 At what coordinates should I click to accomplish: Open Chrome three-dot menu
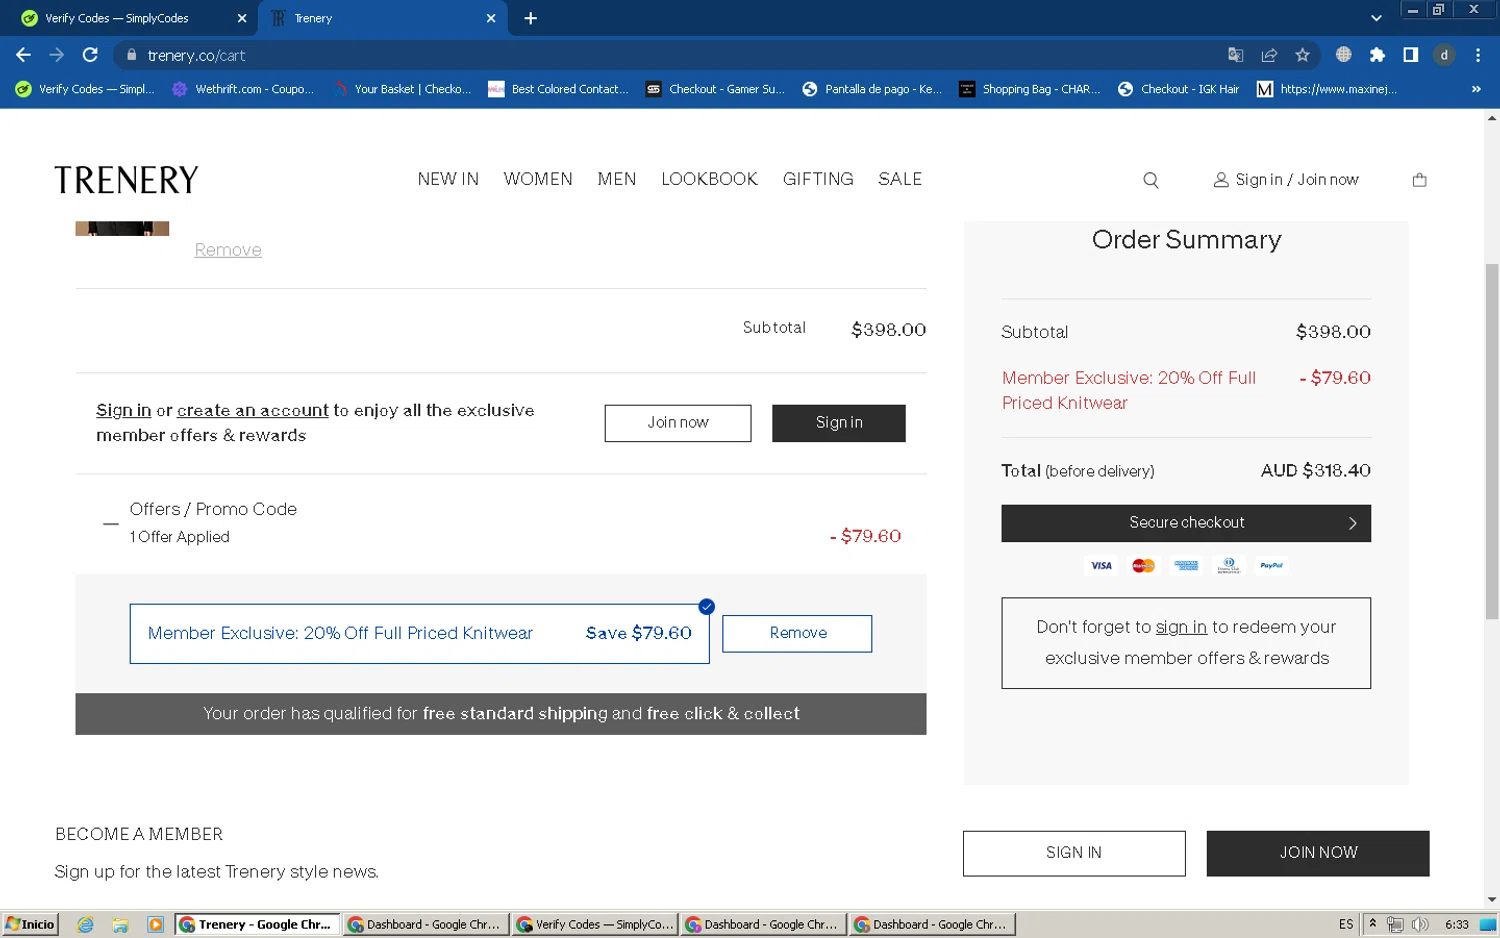(x=1478, y=55)
